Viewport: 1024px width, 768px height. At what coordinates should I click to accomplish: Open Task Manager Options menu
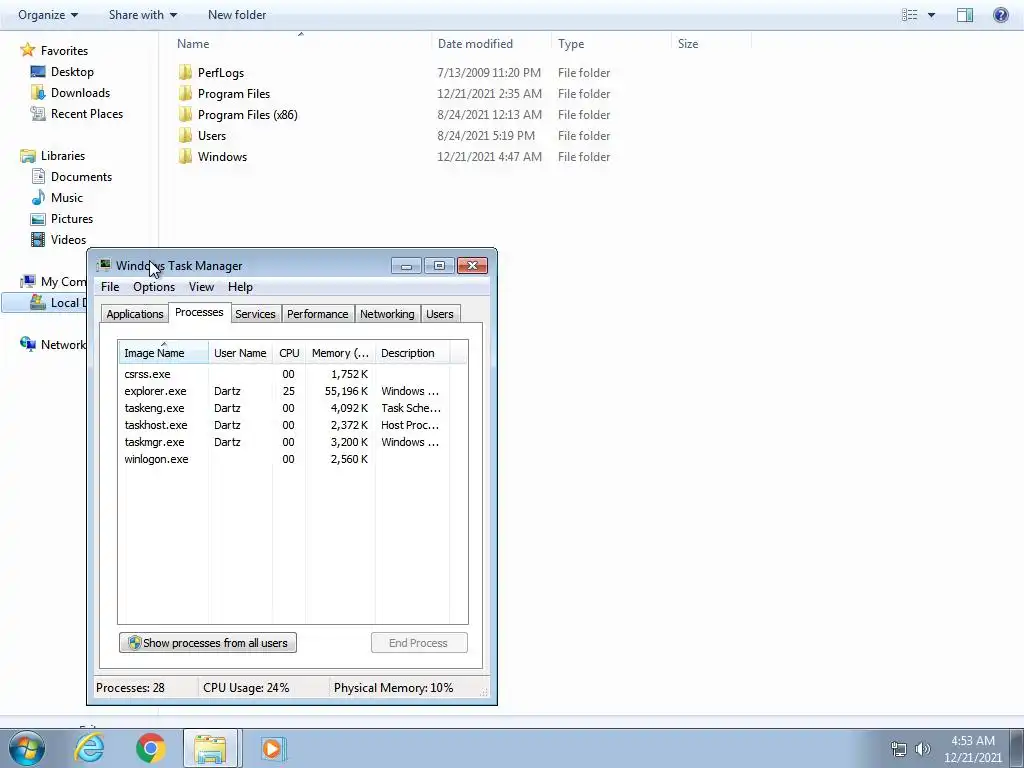coord(154,287)
